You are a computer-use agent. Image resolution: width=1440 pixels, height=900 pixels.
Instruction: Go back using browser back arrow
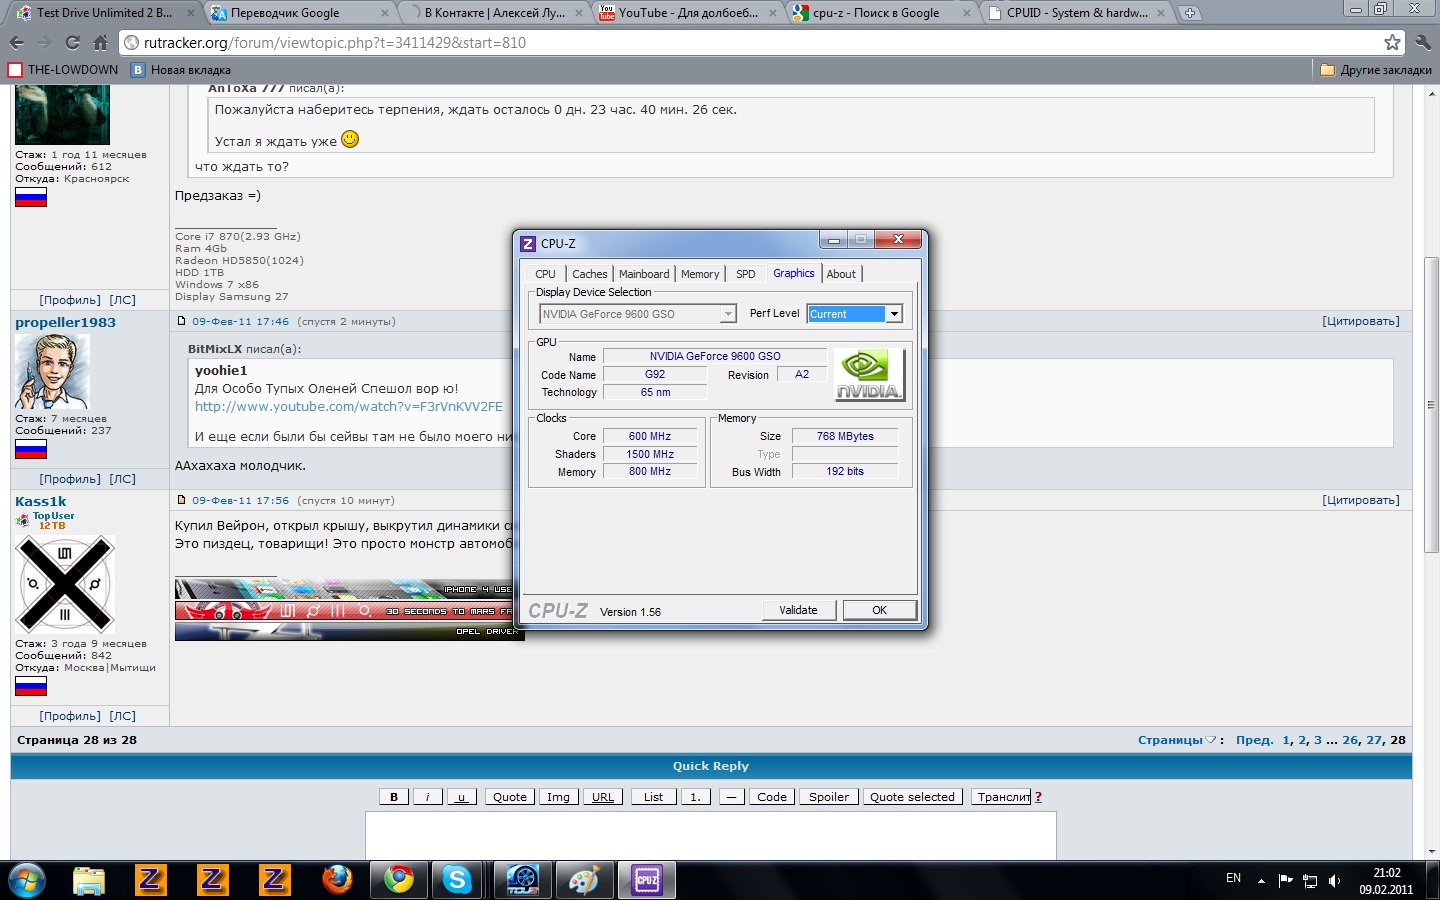point(16,43)
